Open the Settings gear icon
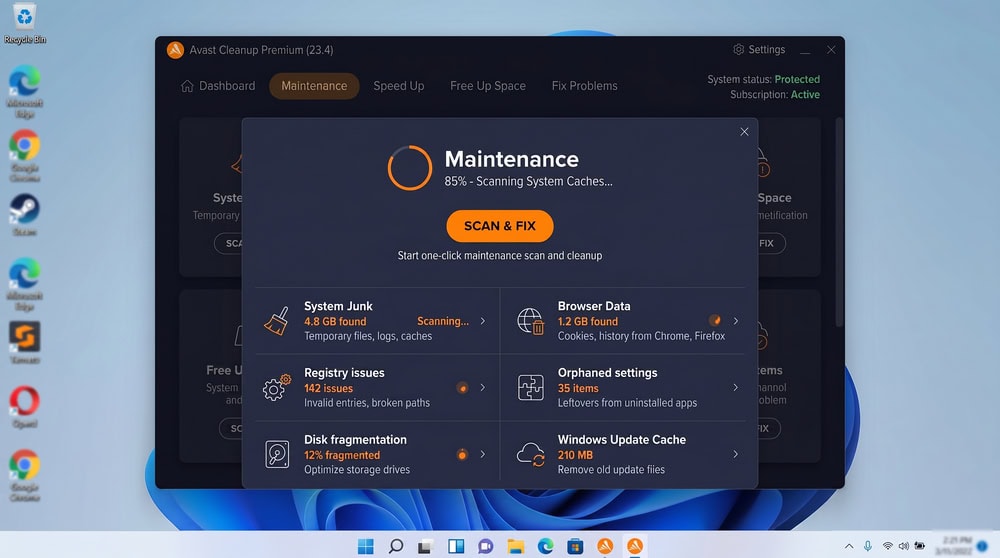 click(739, 49)
